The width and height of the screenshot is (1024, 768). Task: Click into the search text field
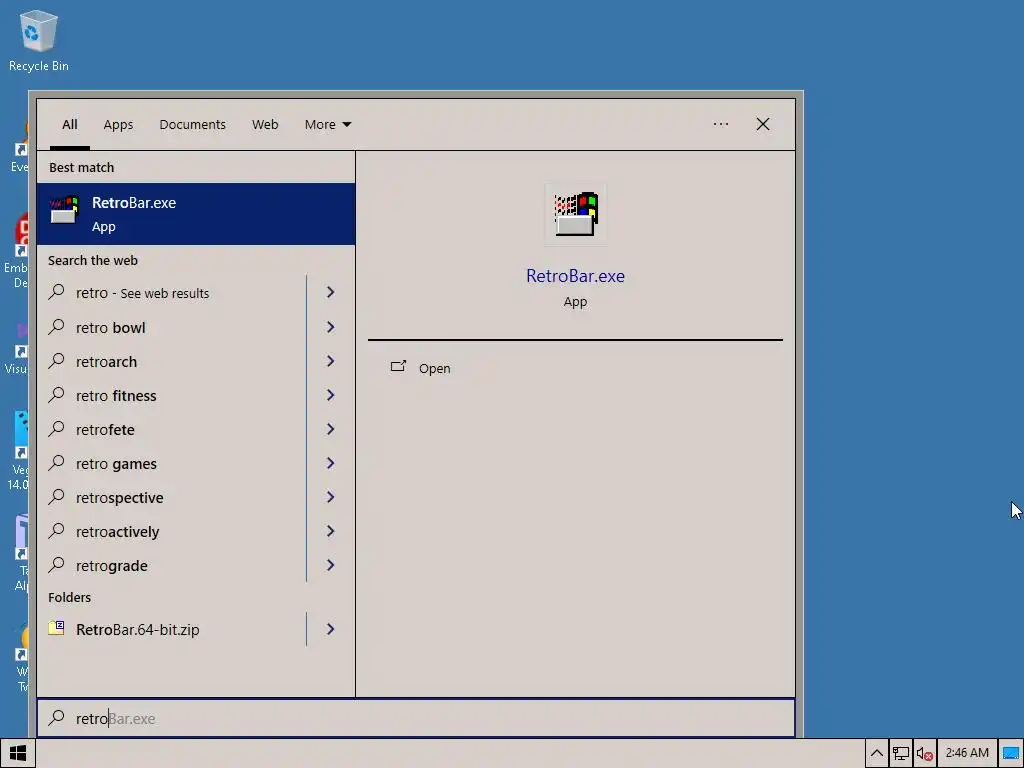click(416, 718)
